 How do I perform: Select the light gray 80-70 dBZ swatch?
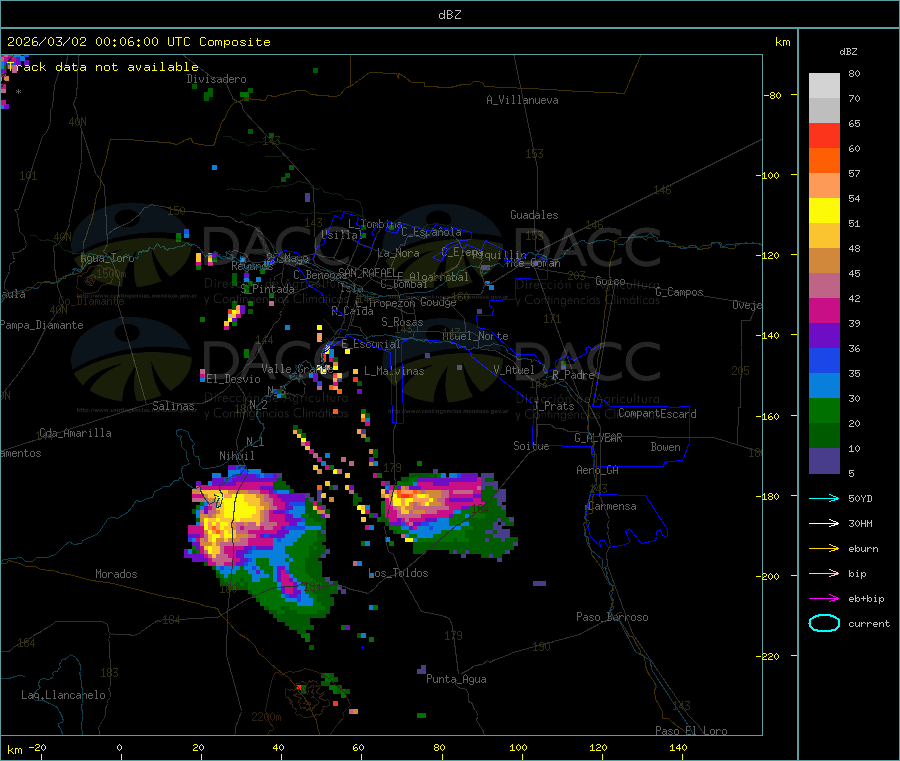point(824,86)
